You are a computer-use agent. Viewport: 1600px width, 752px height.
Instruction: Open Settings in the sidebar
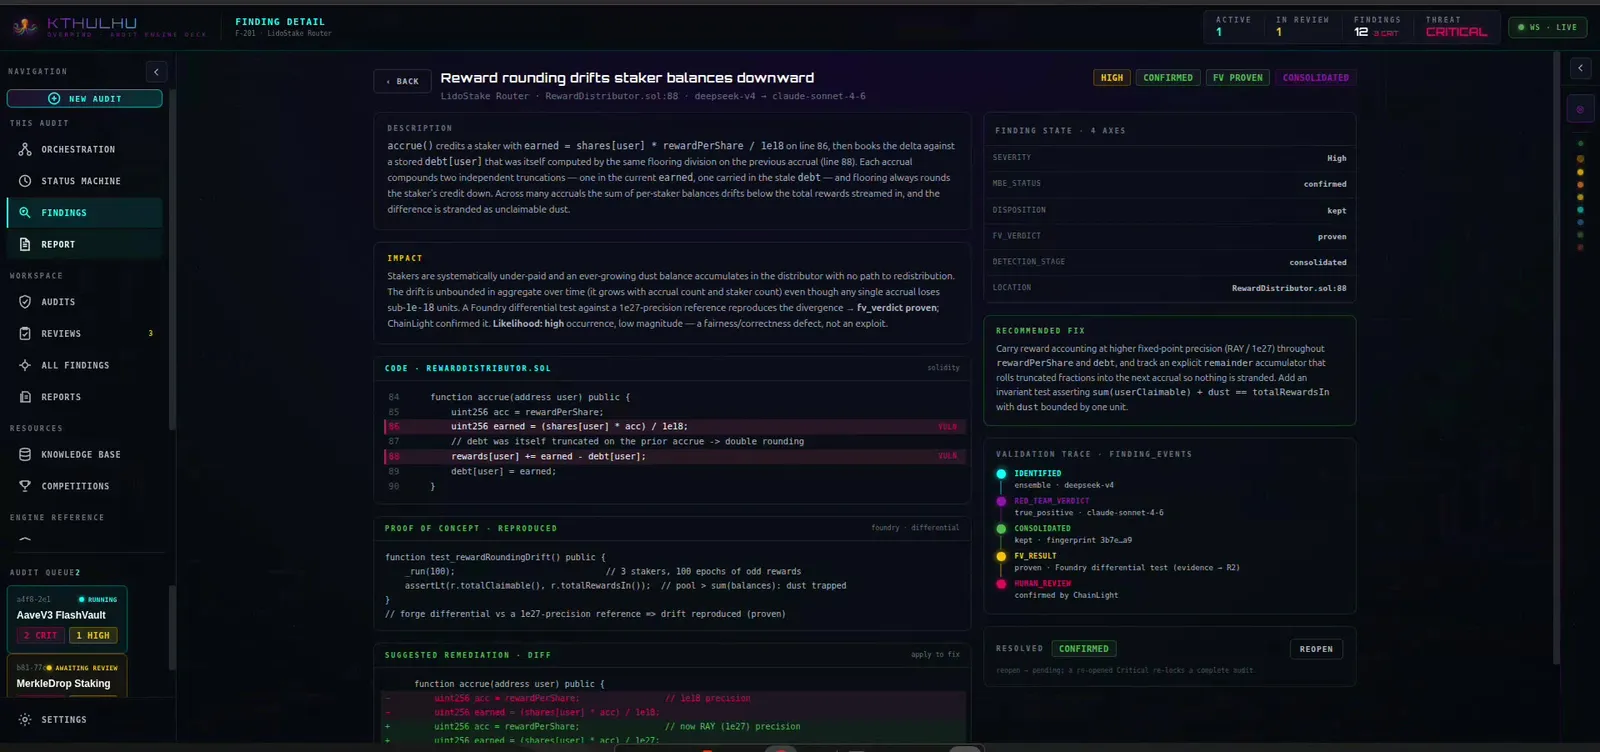[x=85, y=720]
